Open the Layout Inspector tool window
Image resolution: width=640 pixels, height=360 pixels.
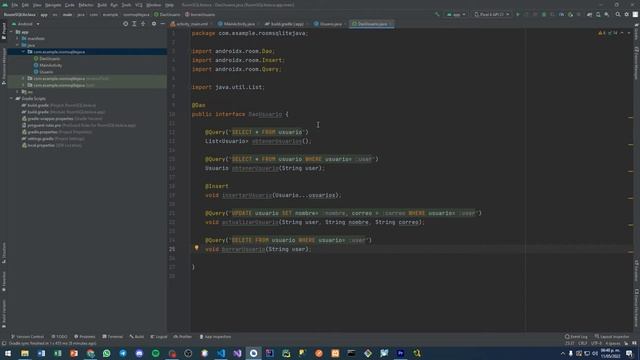pos(611,337)
